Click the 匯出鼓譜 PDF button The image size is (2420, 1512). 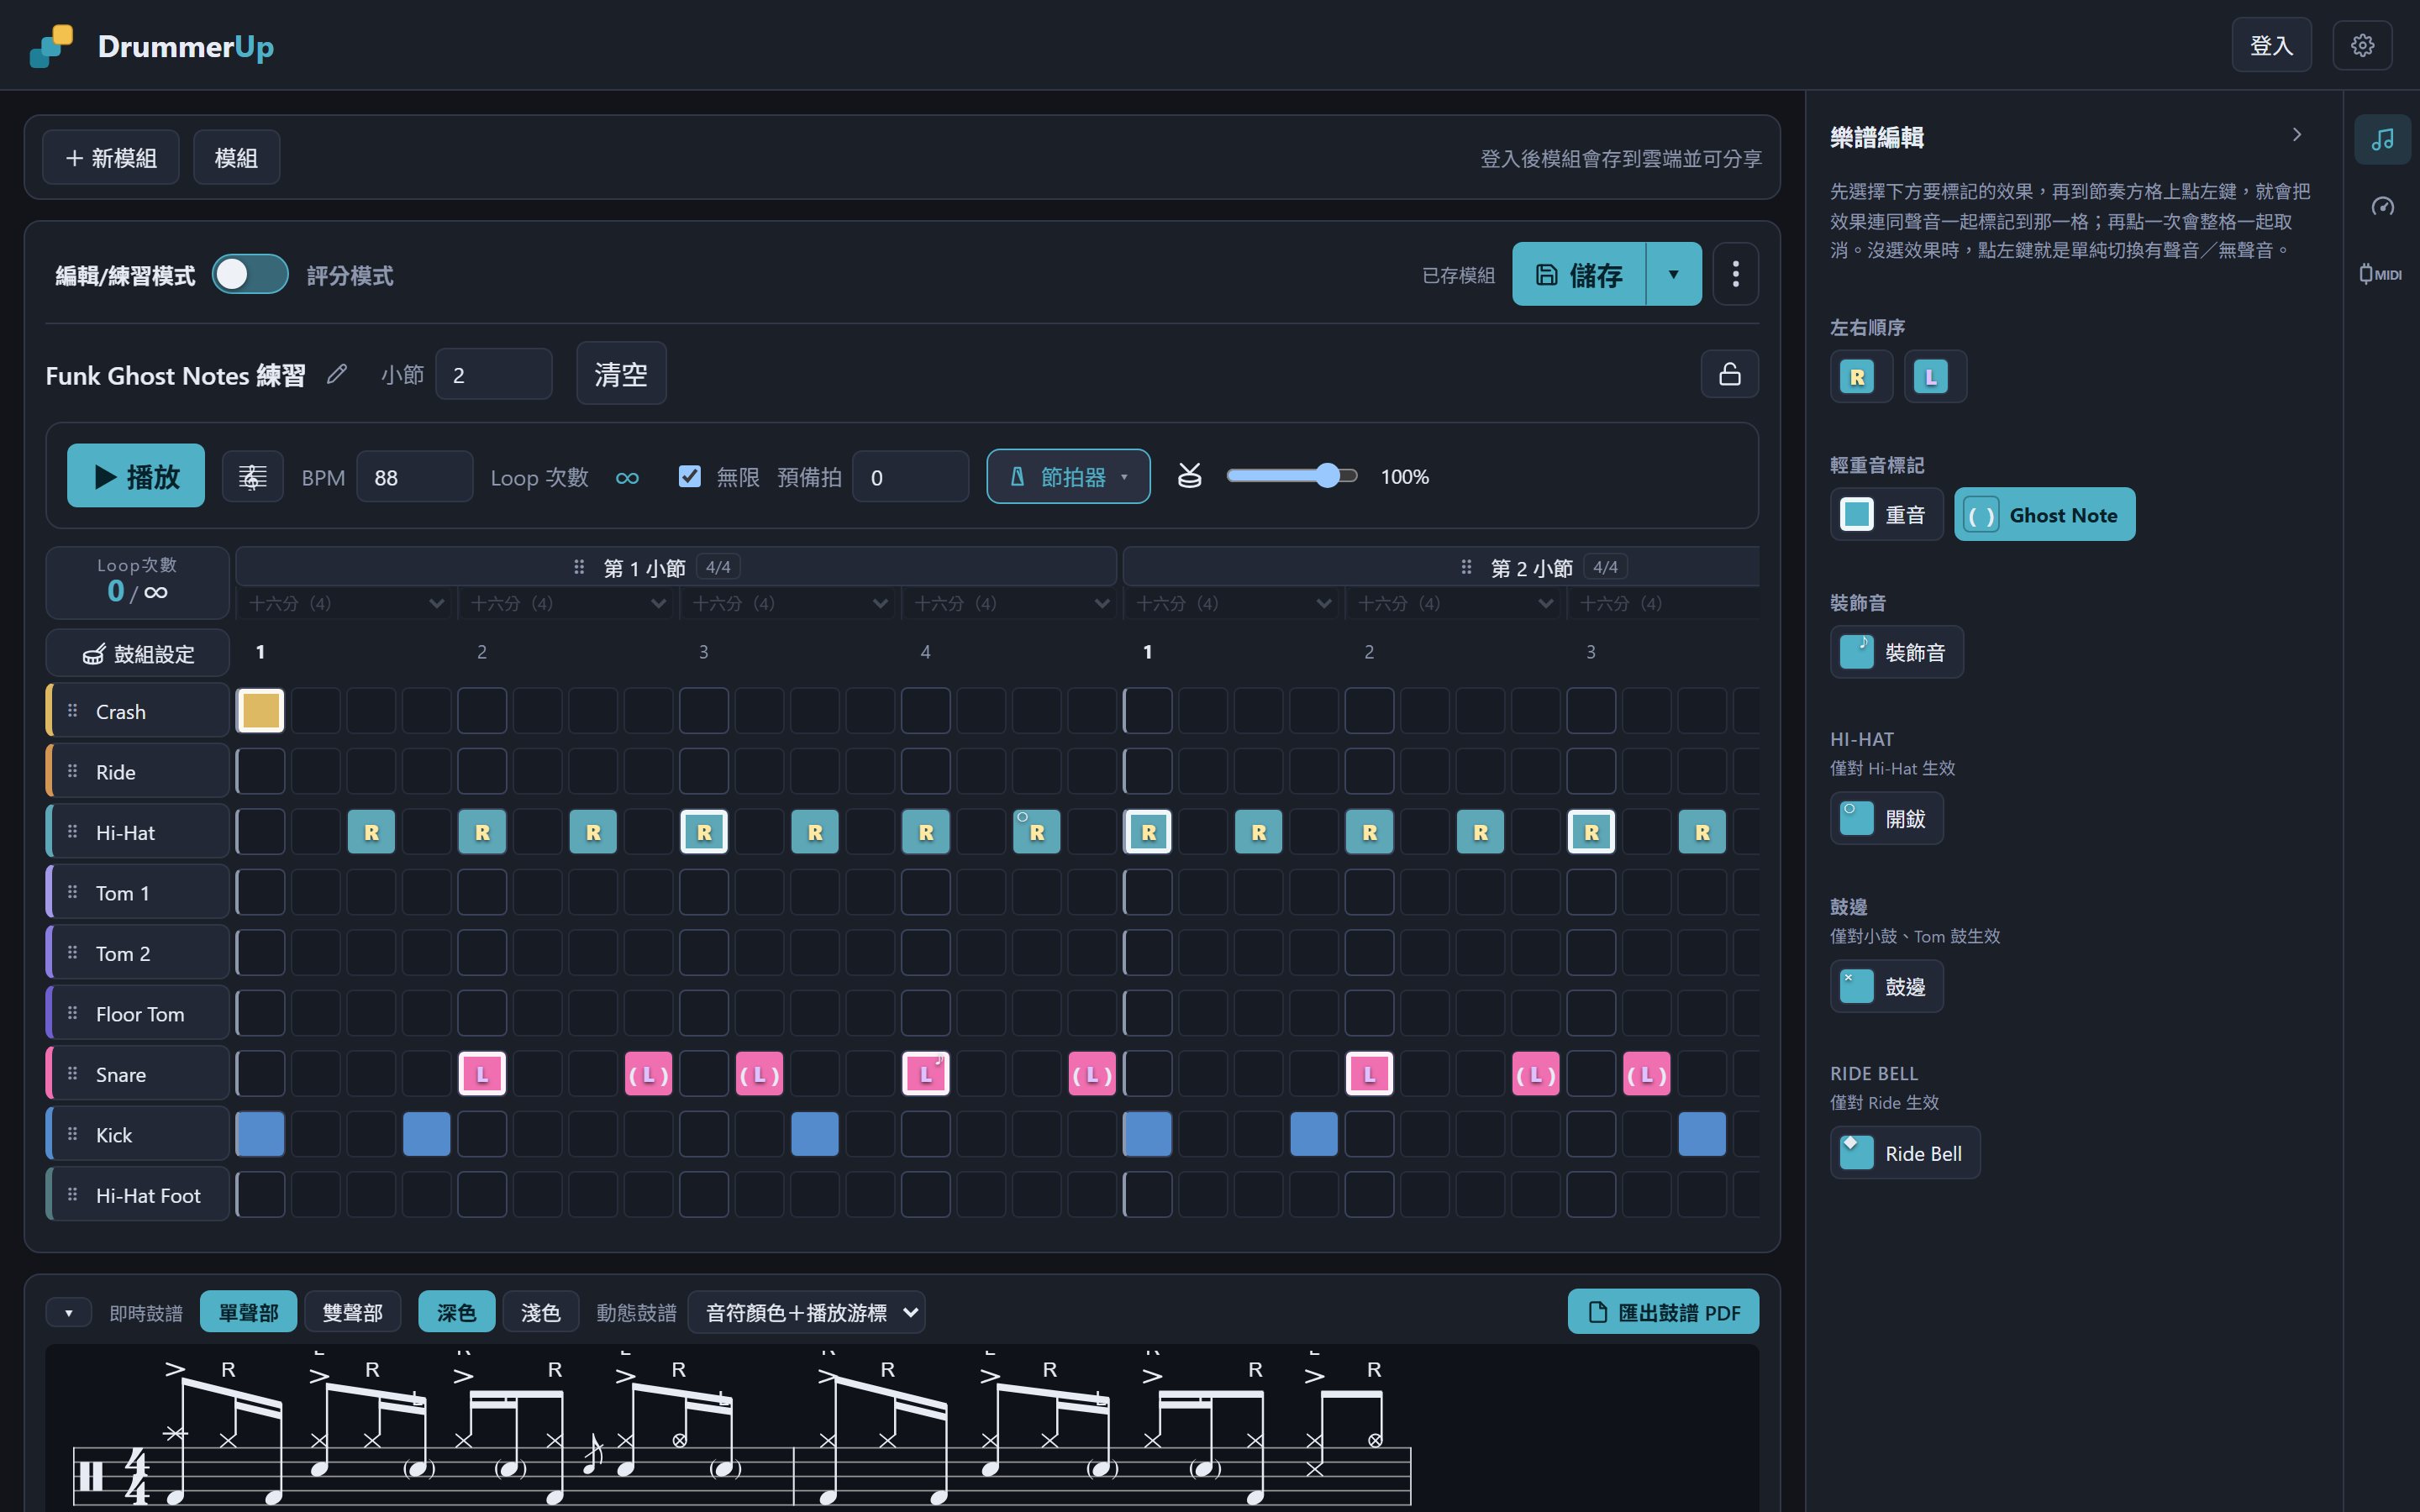pyautogui.click(x=1663, y=1312)
